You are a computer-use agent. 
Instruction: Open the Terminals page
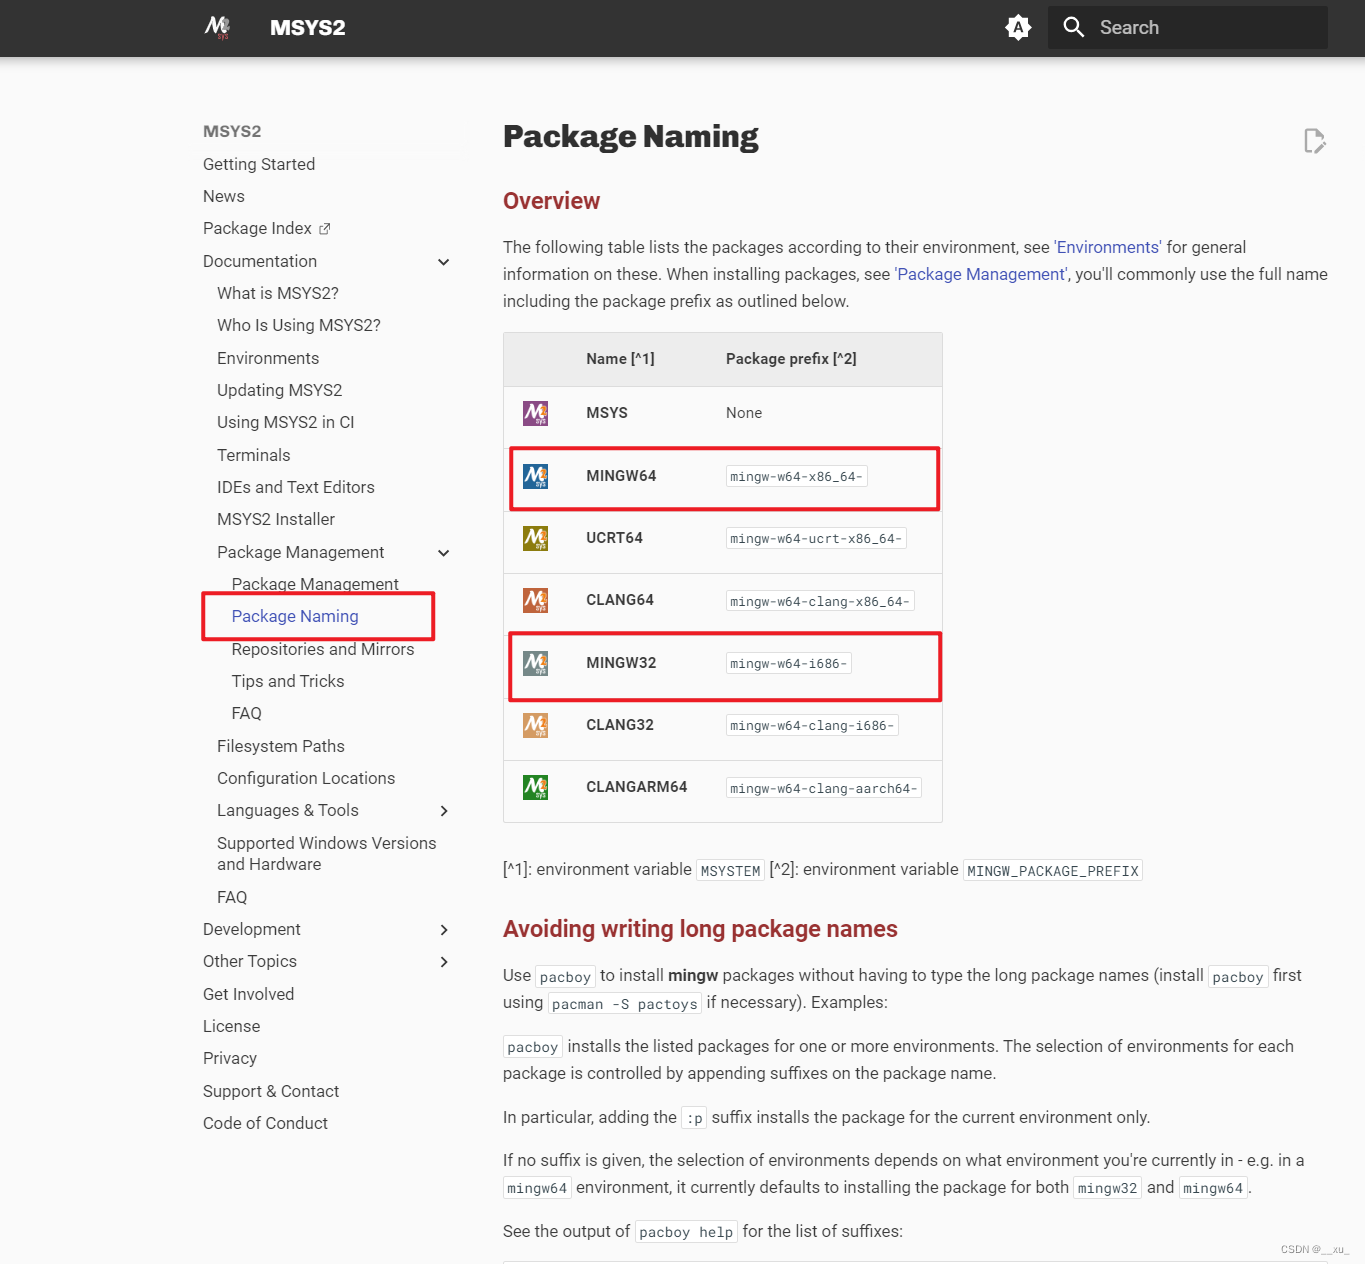point(254,455)
